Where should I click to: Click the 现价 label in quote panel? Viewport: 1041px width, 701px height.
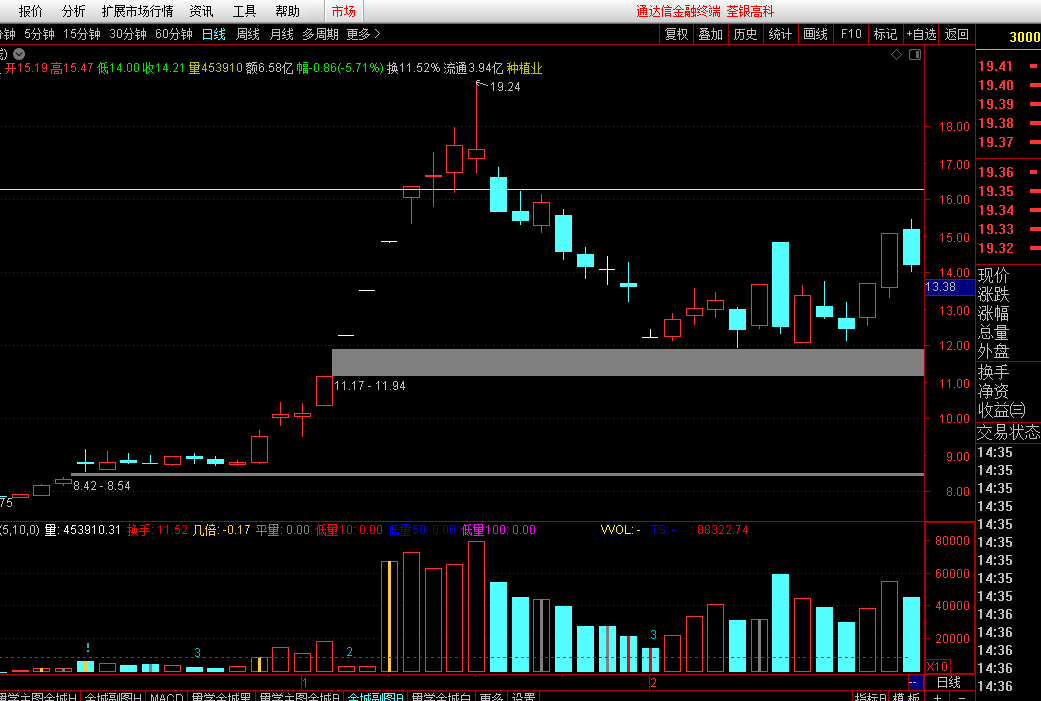(x=993, y=275)
